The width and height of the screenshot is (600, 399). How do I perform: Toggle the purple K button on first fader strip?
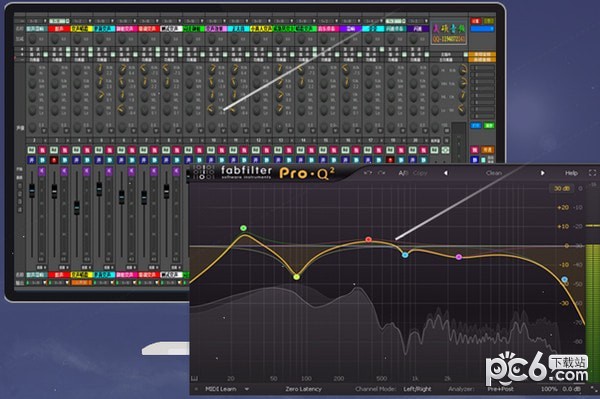[42, 171]
